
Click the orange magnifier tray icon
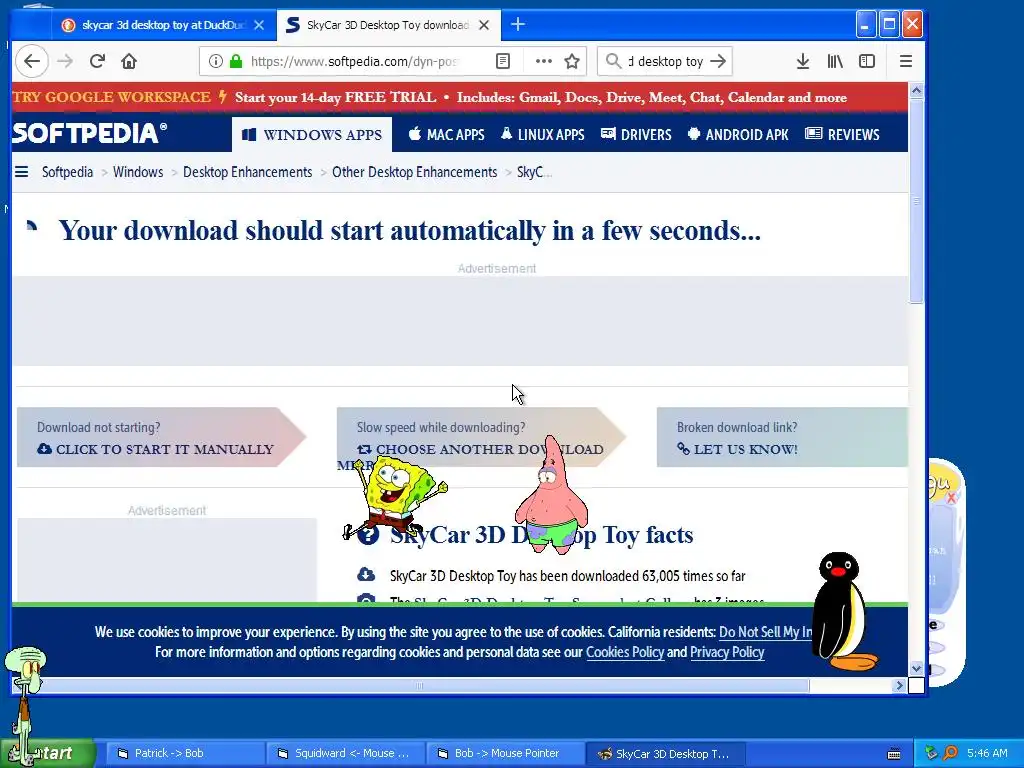click(x=950, y=753)
